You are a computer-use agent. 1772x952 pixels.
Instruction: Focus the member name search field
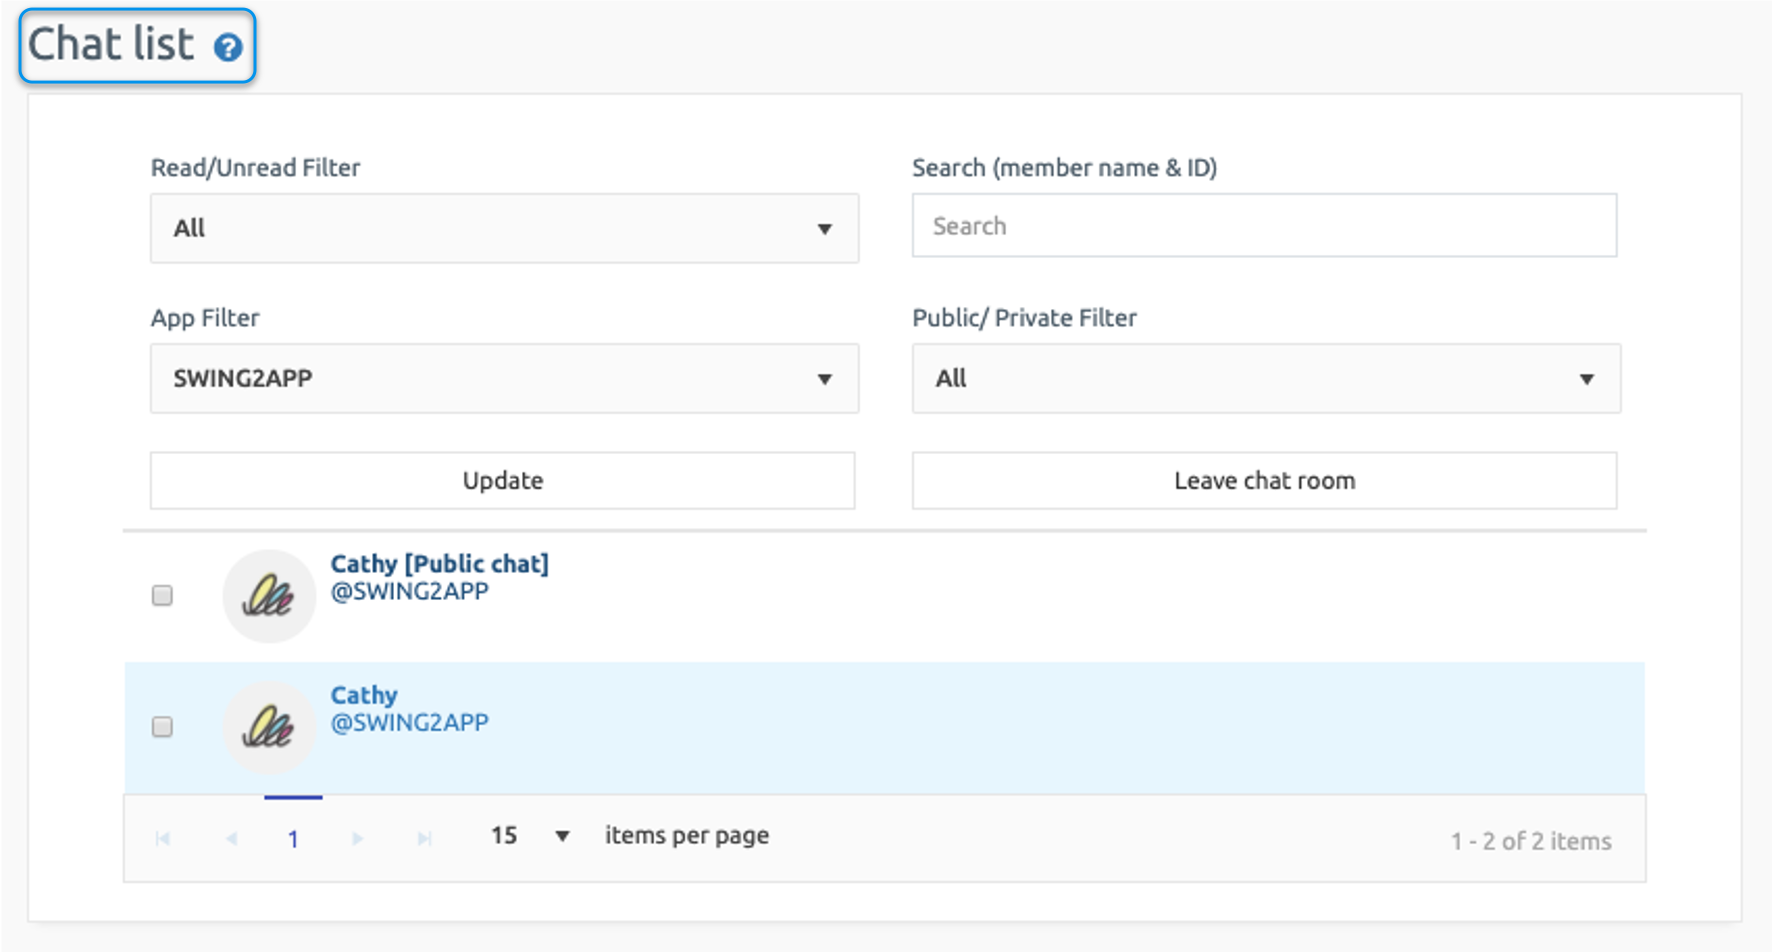coord(1264,226)
